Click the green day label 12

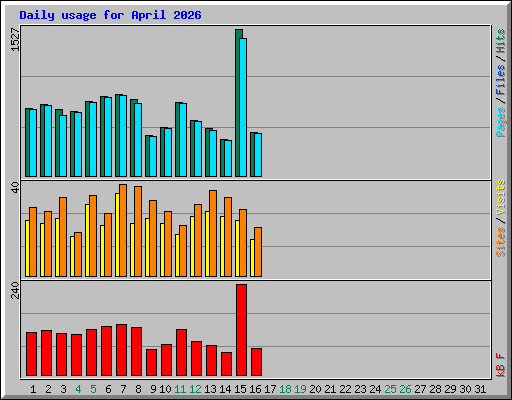pyautogui.click(x=195, y=389)
